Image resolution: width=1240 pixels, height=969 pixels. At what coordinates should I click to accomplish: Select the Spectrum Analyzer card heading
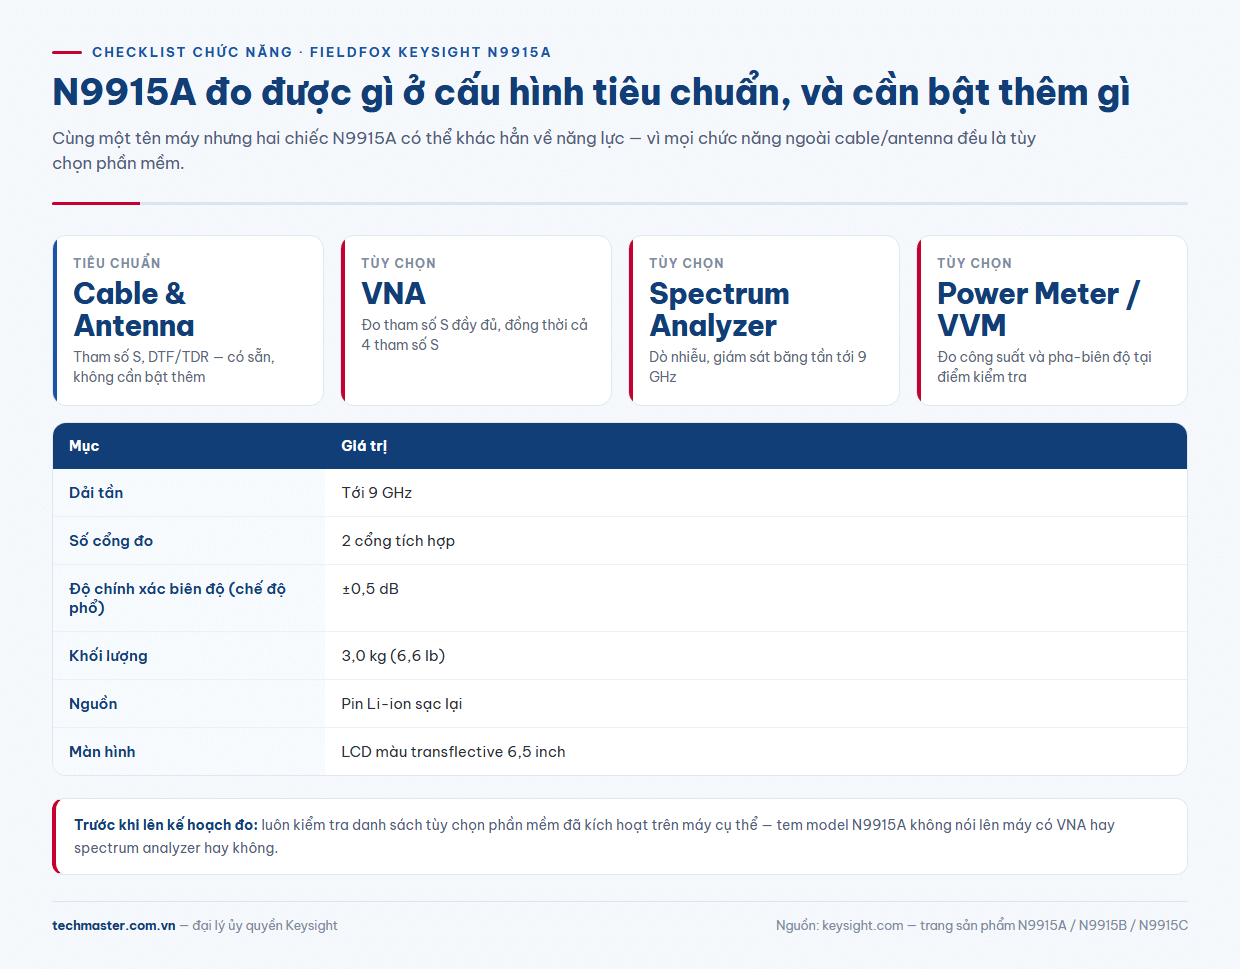point(719,309)
